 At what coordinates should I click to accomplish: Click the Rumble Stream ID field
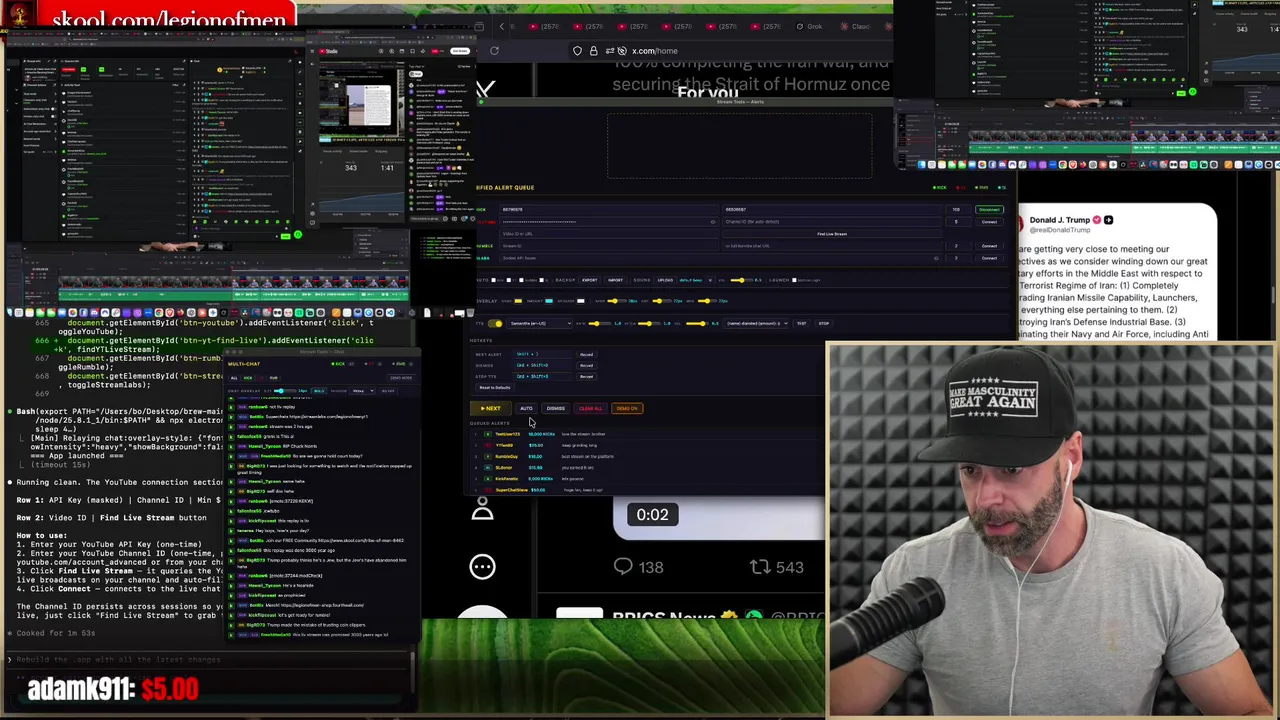609,246
